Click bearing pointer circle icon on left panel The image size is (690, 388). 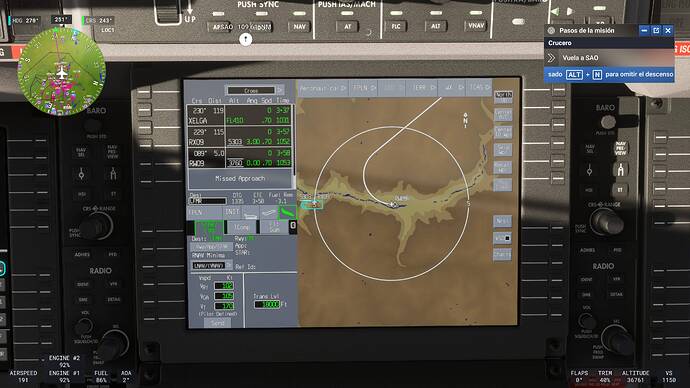[81, 174]
